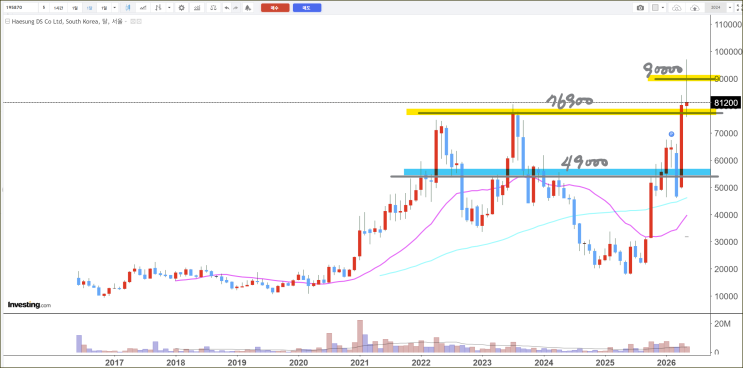This screenshot has height=368, width=743.
Task: Click the 2023 time axis label
Action: (x=482, y=363)
